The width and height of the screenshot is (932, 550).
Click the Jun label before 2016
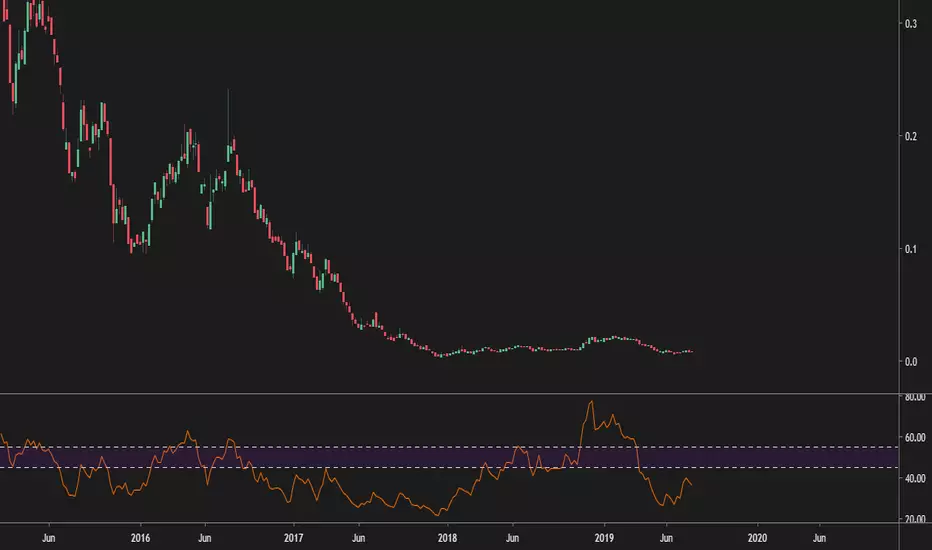coord(49,538)
